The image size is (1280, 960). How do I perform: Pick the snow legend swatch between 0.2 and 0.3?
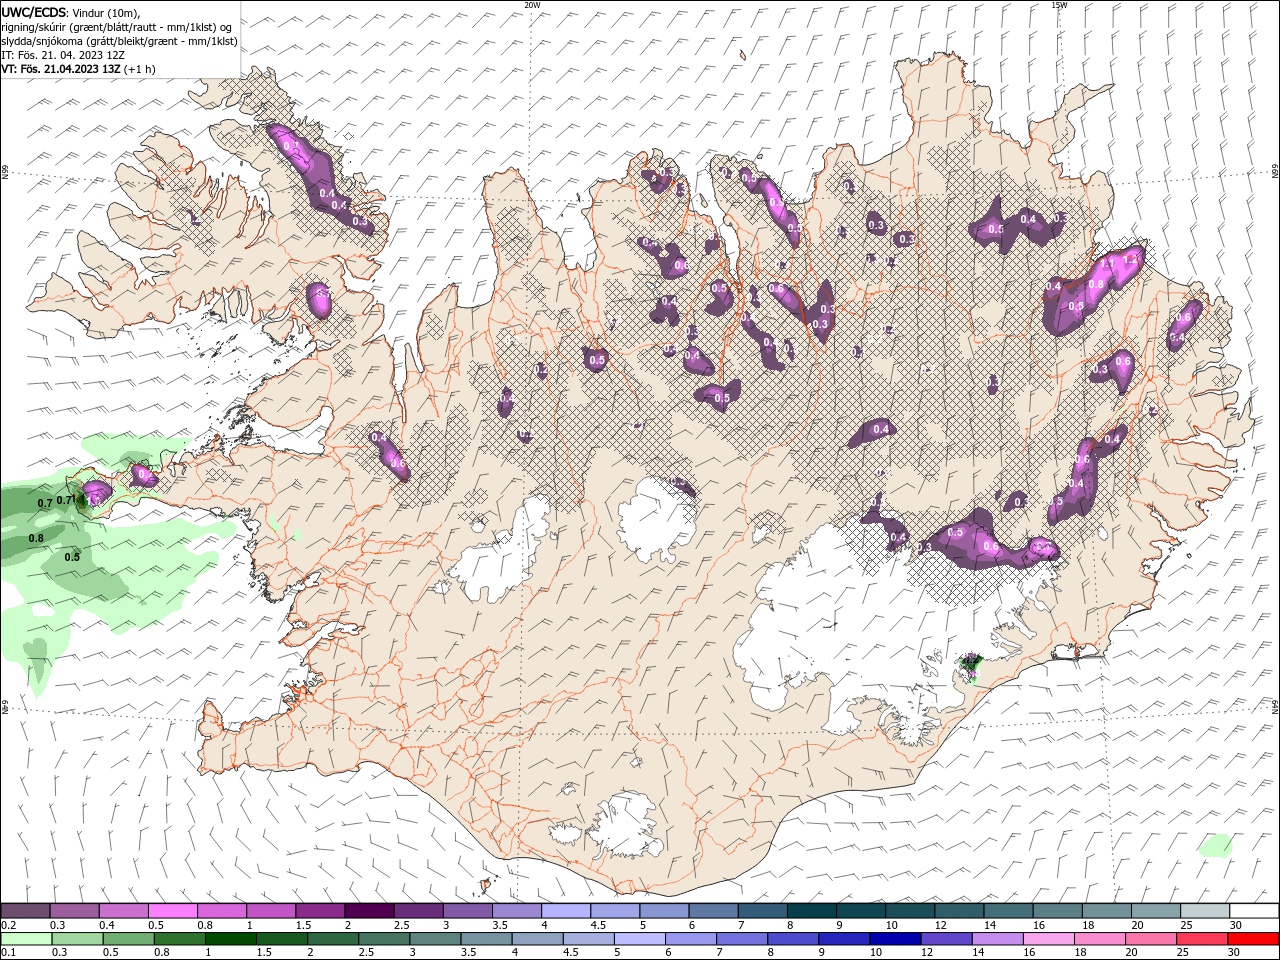click(x=25, y=911)
